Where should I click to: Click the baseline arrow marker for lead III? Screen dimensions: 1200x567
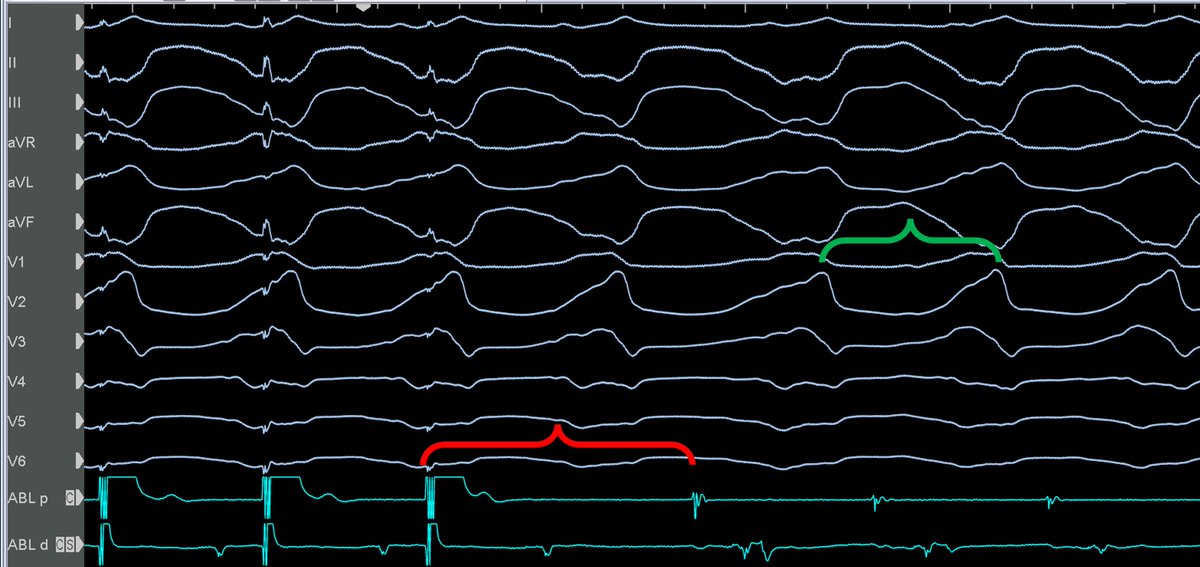[79, 101]
